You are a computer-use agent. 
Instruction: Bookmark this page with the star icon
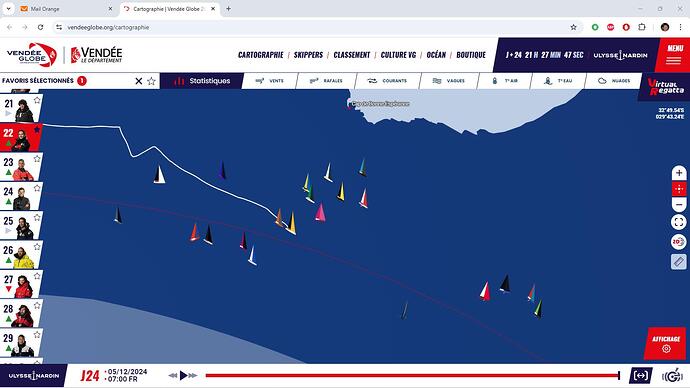[x=573, y=27]
